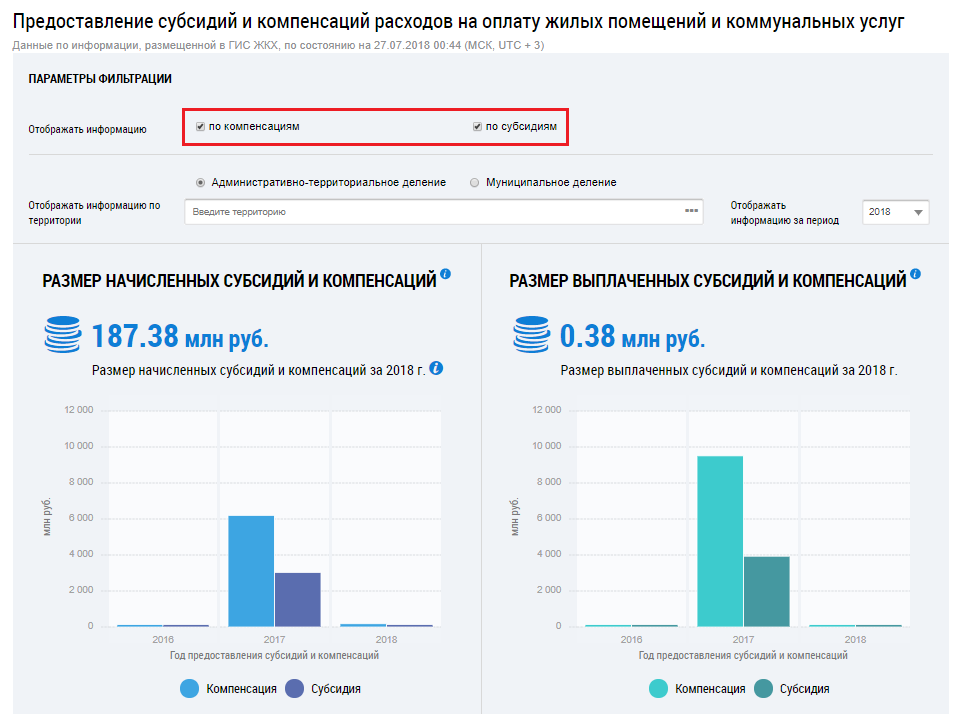Select 'Муниципальное деление' radio button
Viewport: 960px width, 720px height.
coord(472,183)
